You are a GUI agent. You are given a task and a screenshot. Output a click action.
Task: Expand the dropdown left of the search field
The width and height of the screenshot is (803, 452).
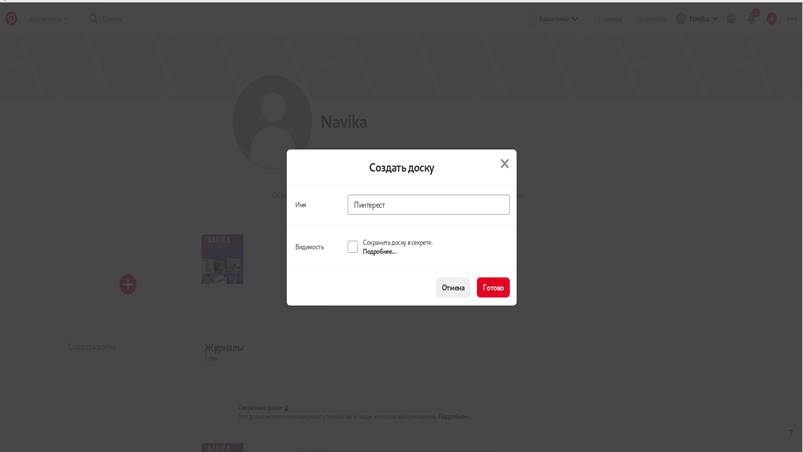pos(48,19)
